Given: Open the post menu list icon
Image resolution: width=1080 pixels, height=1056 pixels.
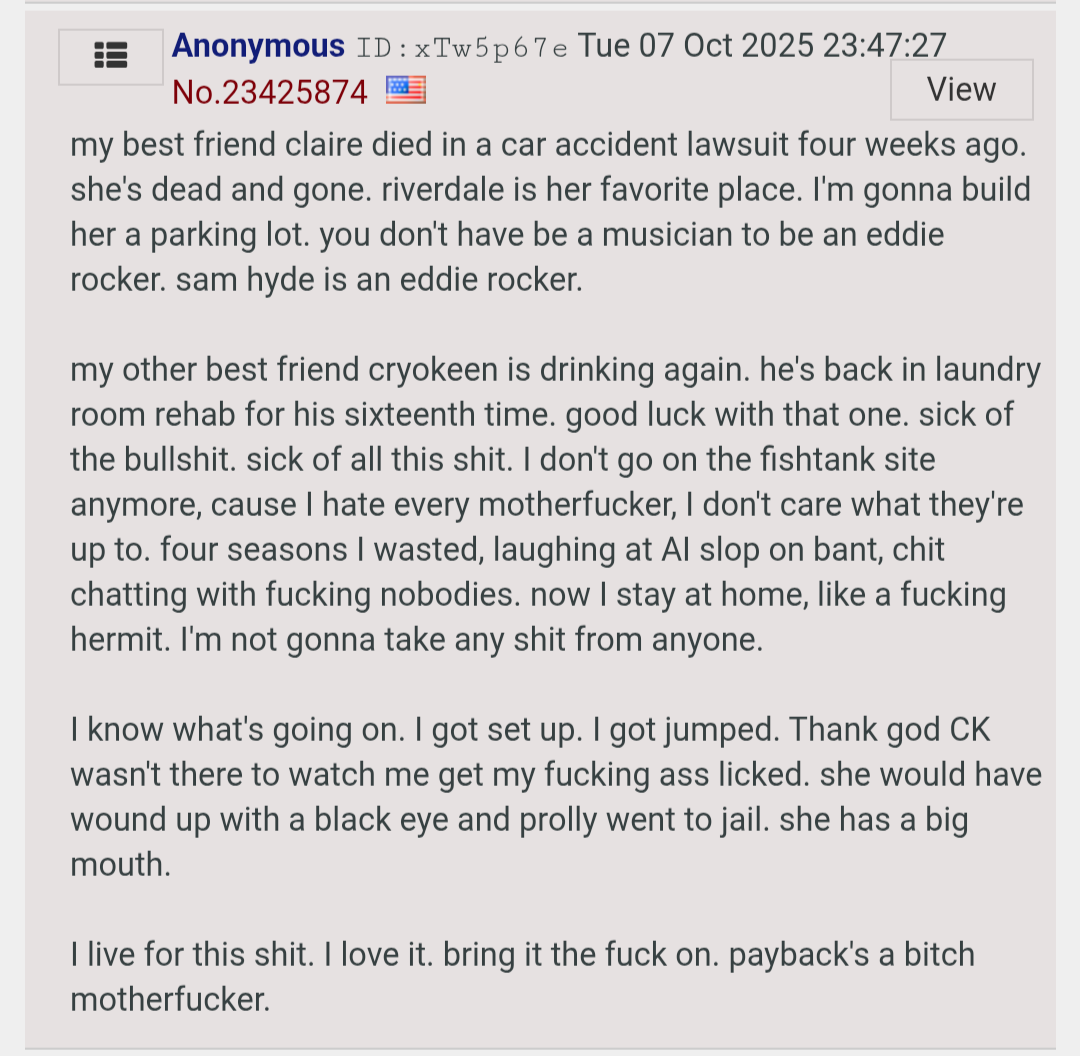Looking at the screenshot, I should (x=110, y=56).
